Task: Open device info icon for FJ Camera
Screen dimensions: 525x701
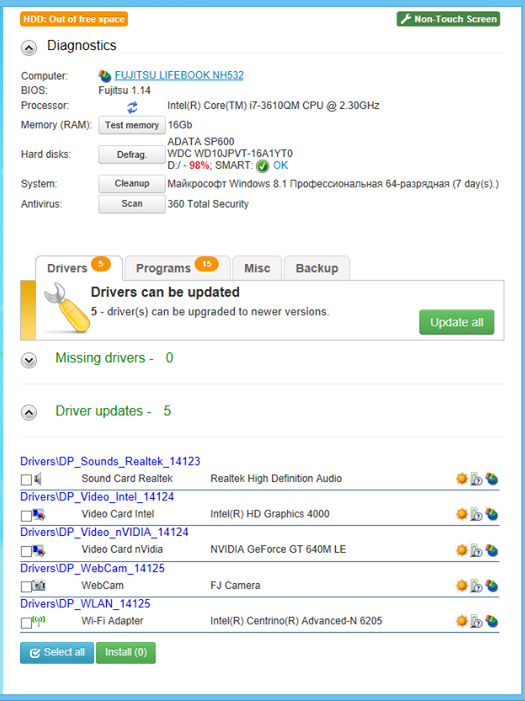Action: (x=477, y=586)
